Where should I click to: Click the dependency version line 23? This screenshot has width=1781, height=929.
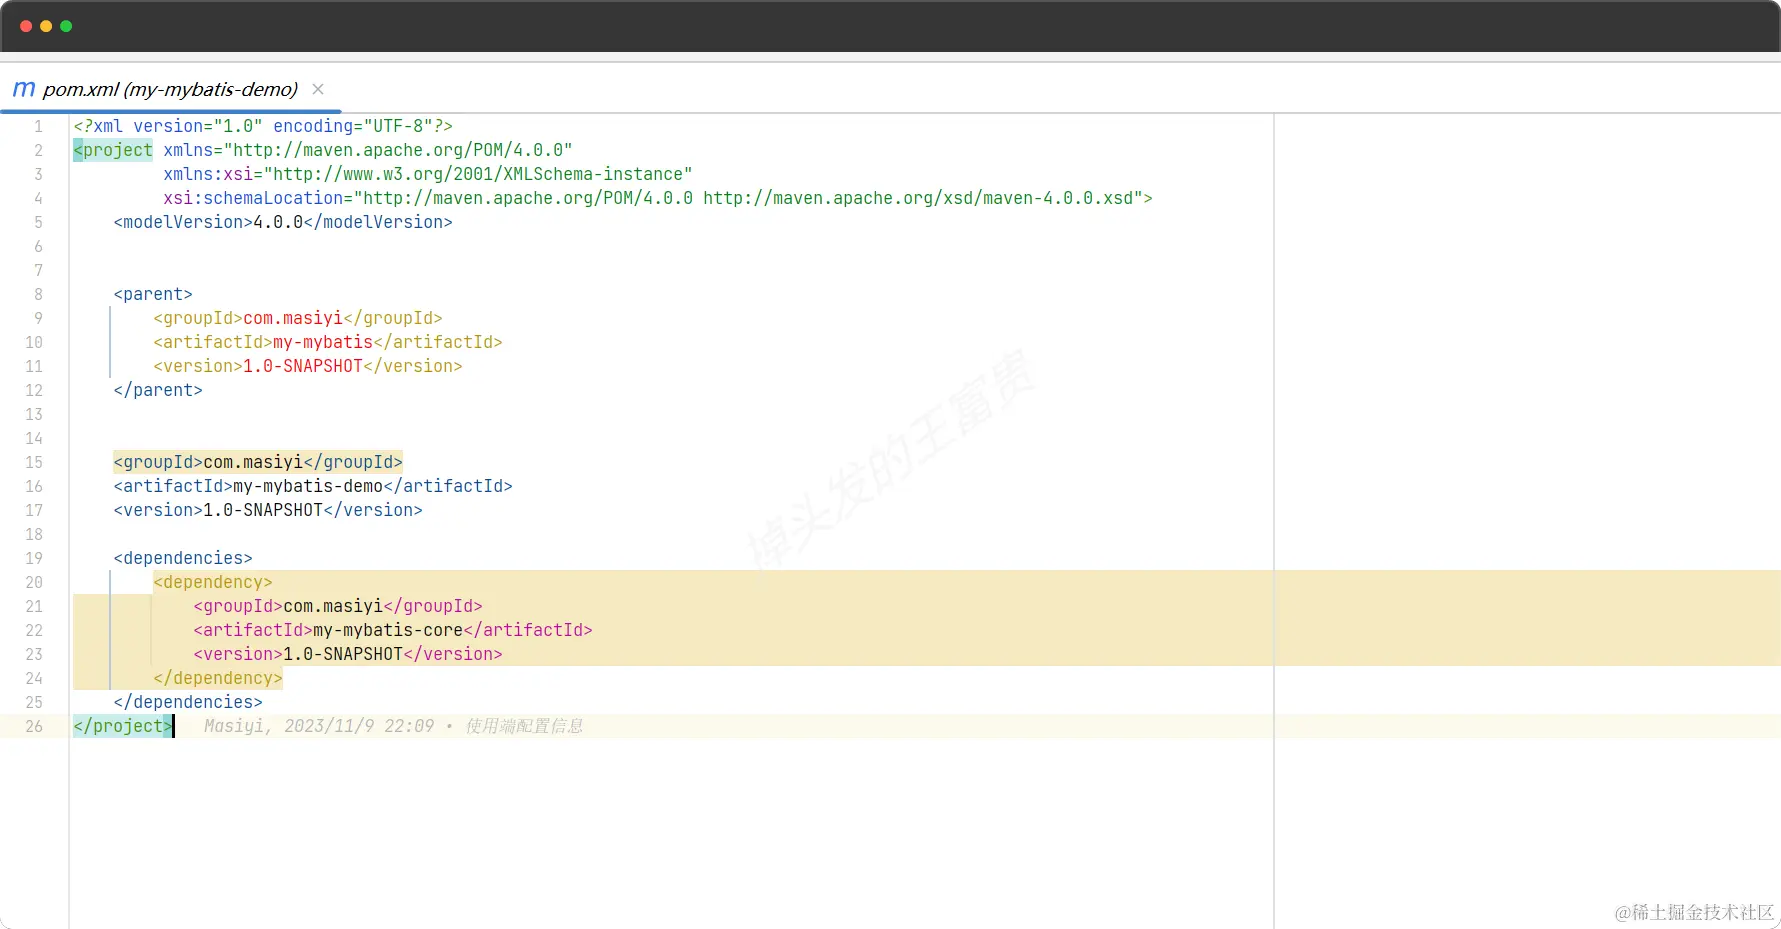pyautogui.click(x=348, y=654)
